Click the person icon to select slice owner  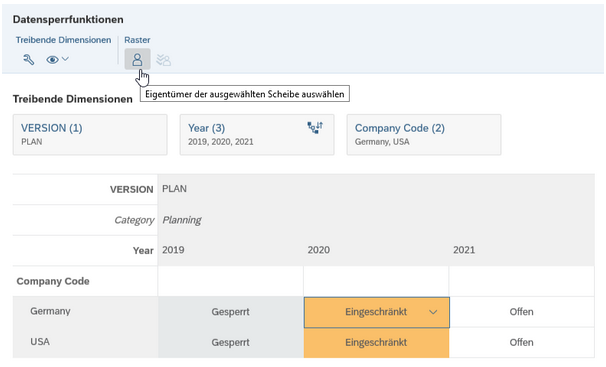tap(137, 59)
